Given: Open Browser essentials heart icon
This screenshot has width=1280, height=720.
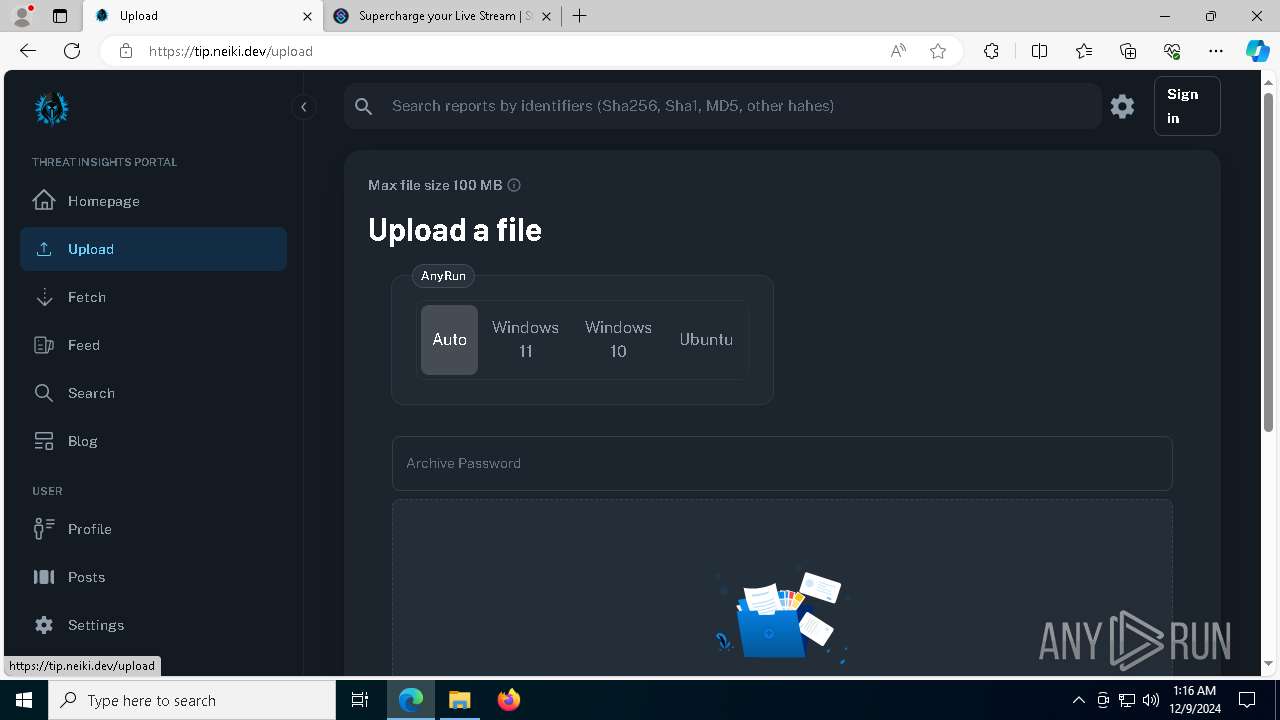Looking at the screenshot, I should [x=1172, y=51].
